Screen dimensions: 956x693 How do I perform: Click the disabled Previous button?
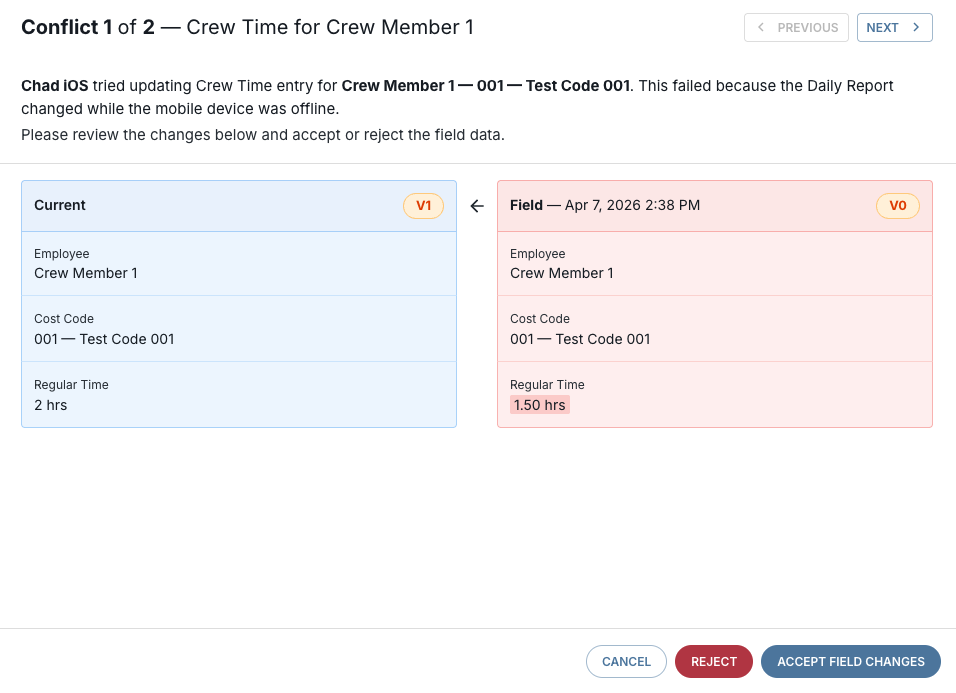click(796, 27)
